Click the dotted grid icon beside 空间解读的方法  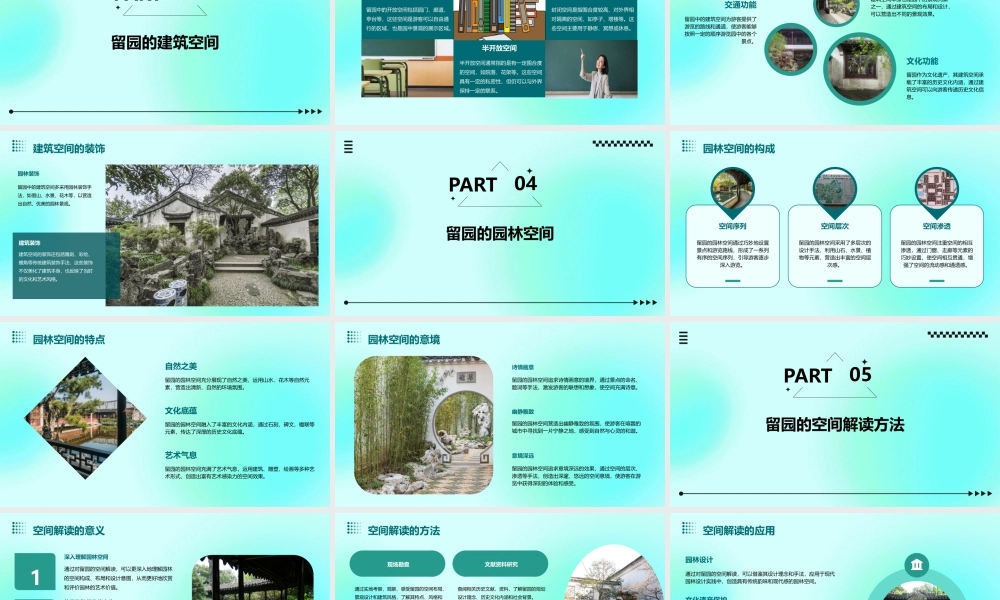(x=353, y=528)
